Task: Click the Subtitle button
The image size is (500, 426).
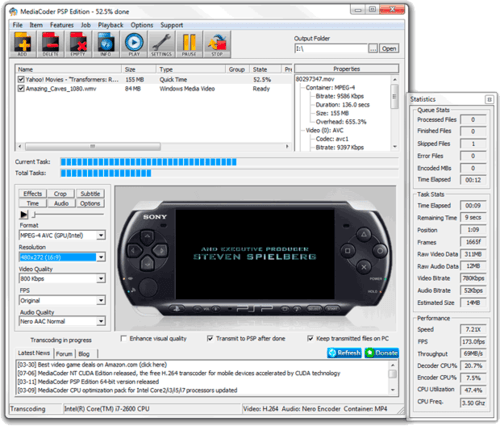Action: pos(90,194)
